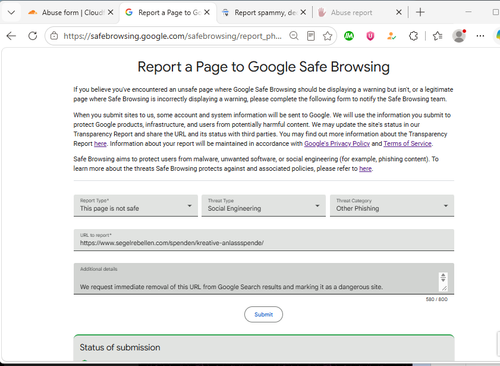Open the green circular extension icon
500x366 pixels.
click(349, 36)
